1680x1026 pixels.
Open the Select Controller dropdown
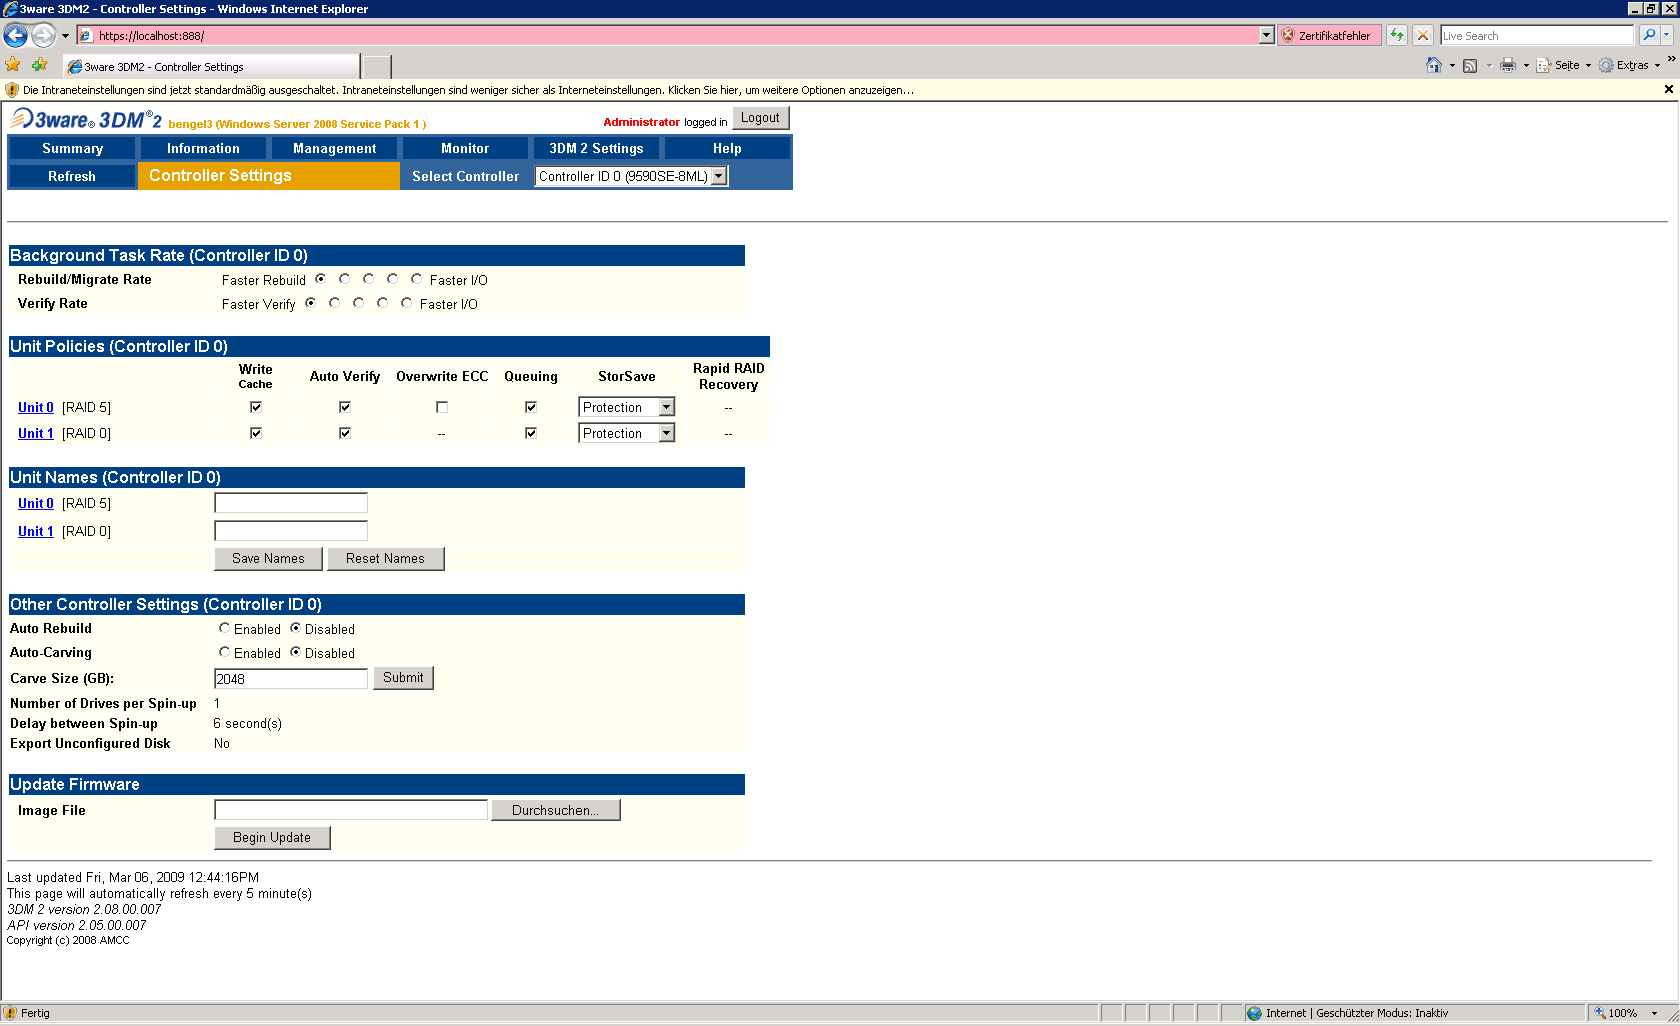pyautogui.click(x=631, y=176)
